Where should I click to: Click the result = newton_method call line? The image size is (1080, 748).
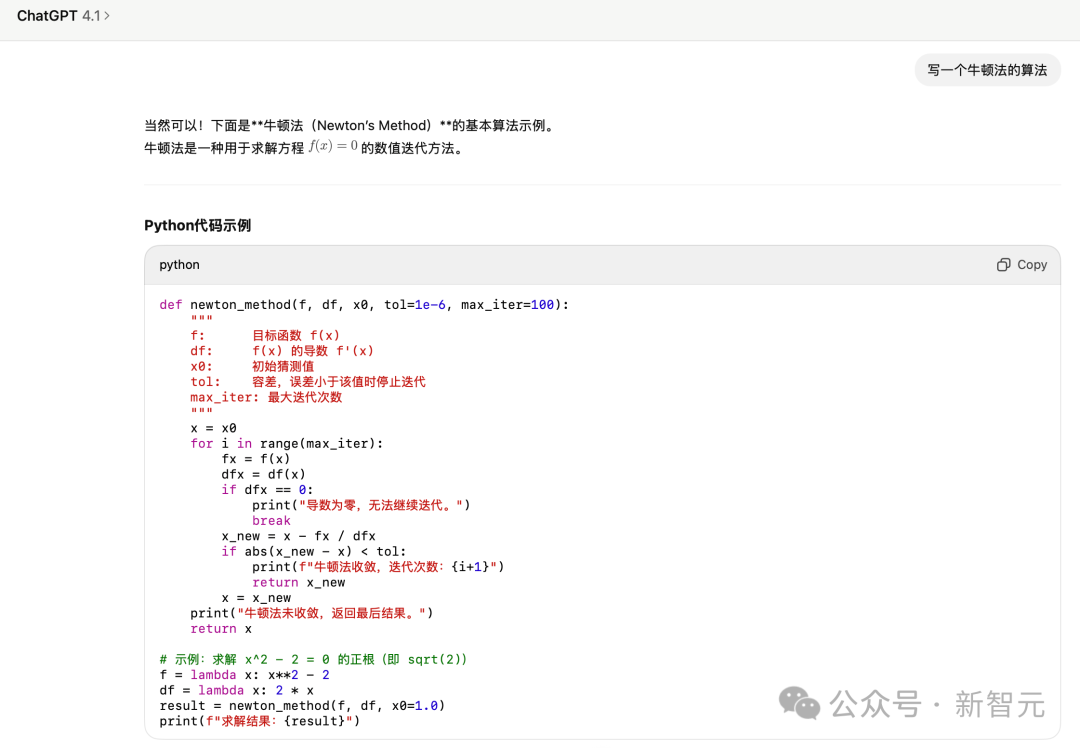click(301, 705)
